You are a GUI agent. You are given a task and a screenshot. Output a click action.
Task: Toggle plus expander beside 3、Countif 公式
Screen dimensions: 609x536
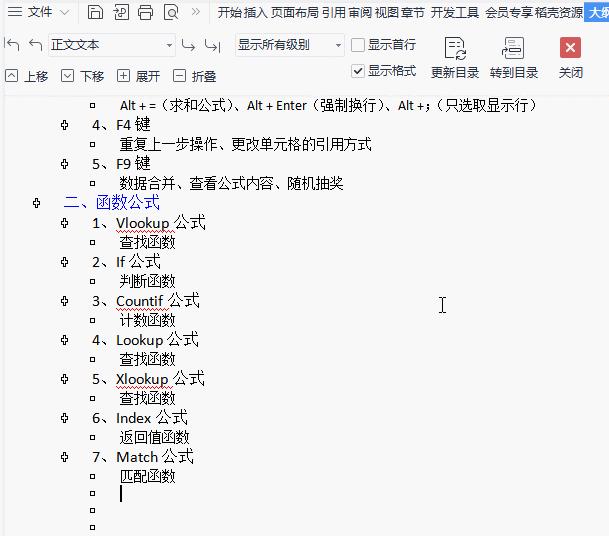point(64,301)
